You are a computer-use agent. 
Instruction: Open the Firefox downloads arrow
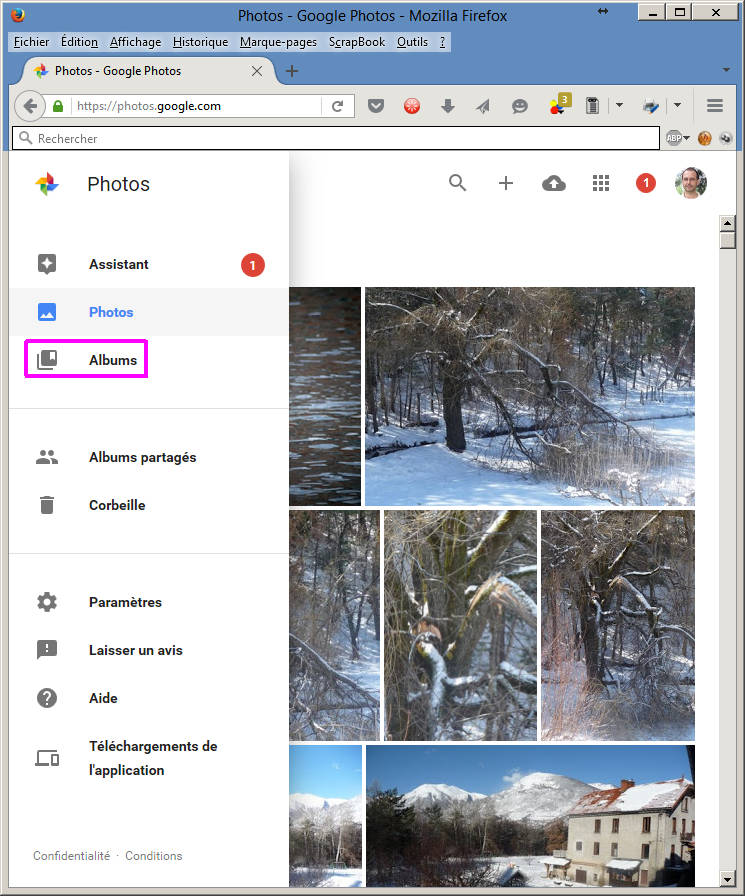pos(448,106)
